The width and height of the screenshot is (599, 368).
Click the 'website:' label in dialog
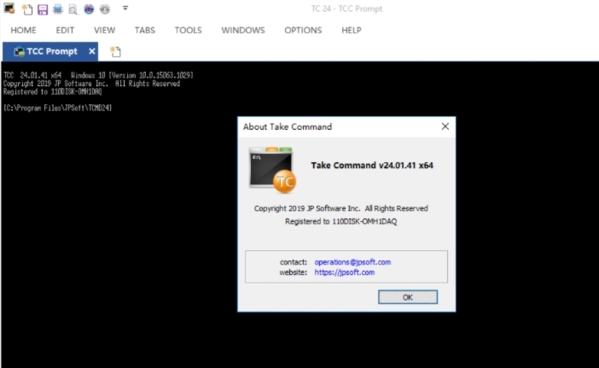[x=293, y=272]
